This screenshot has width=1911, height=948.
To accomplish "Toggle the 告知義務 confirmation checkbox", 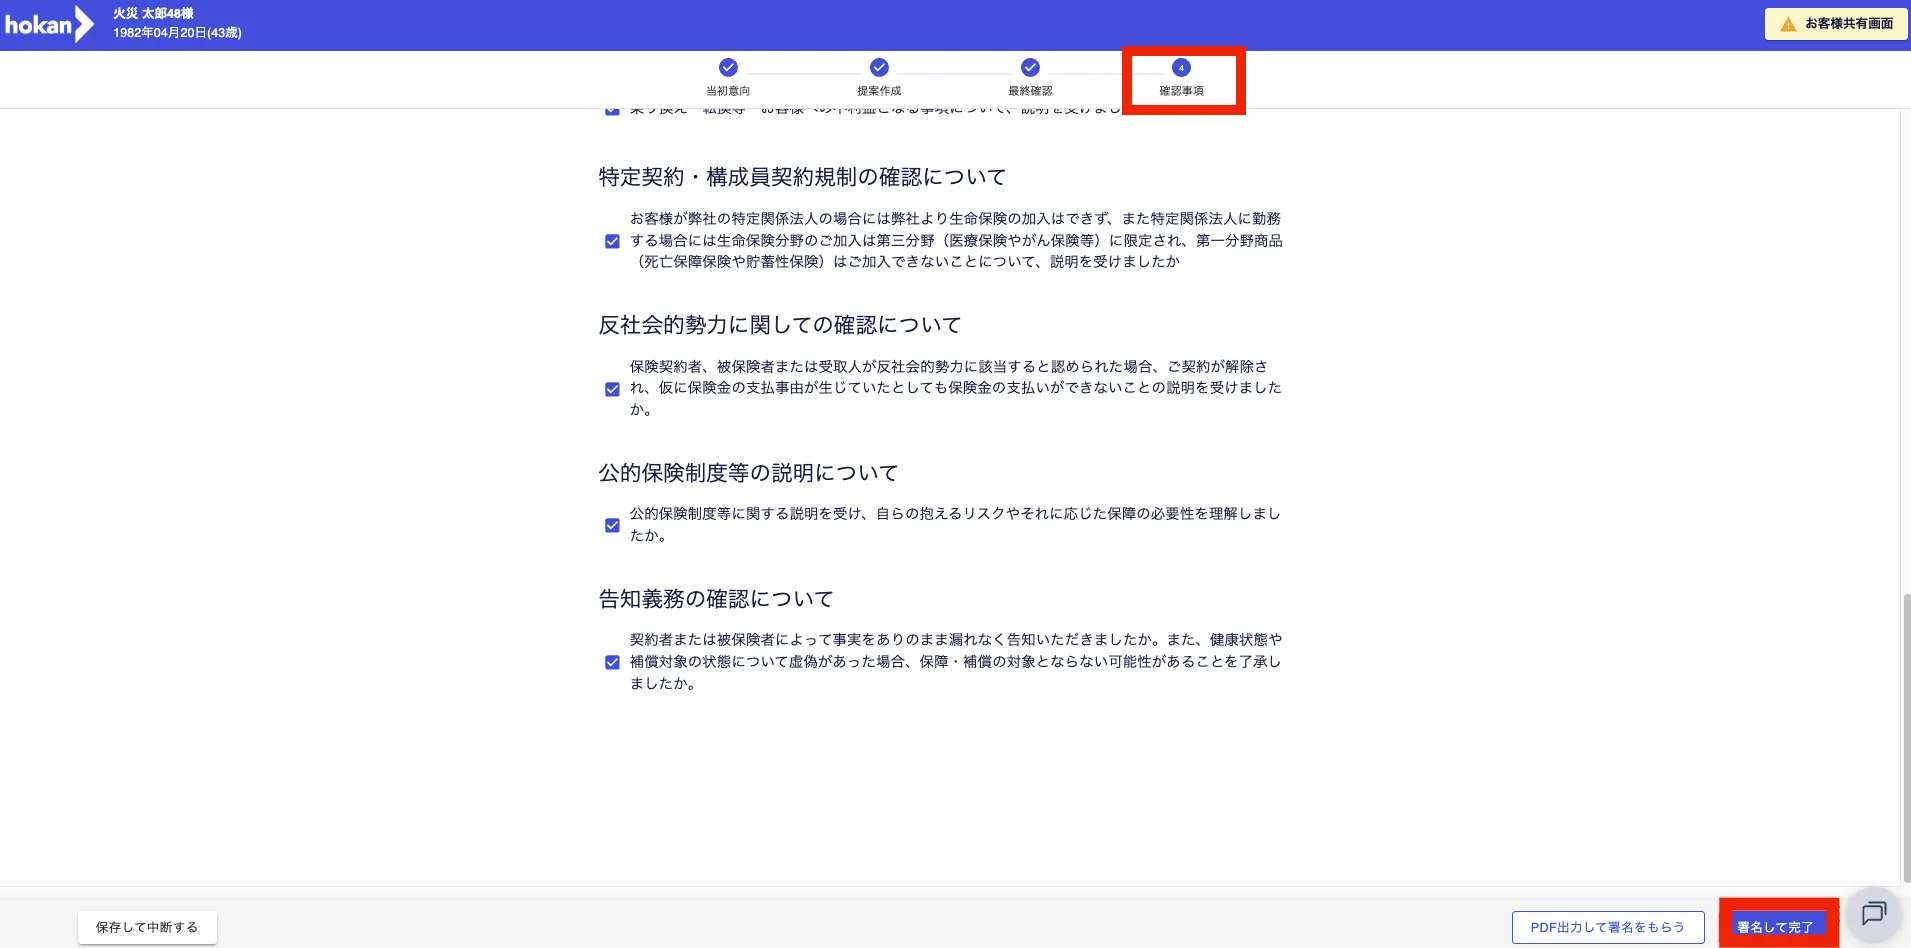I will pyautogui.click(x=612, y=662).
